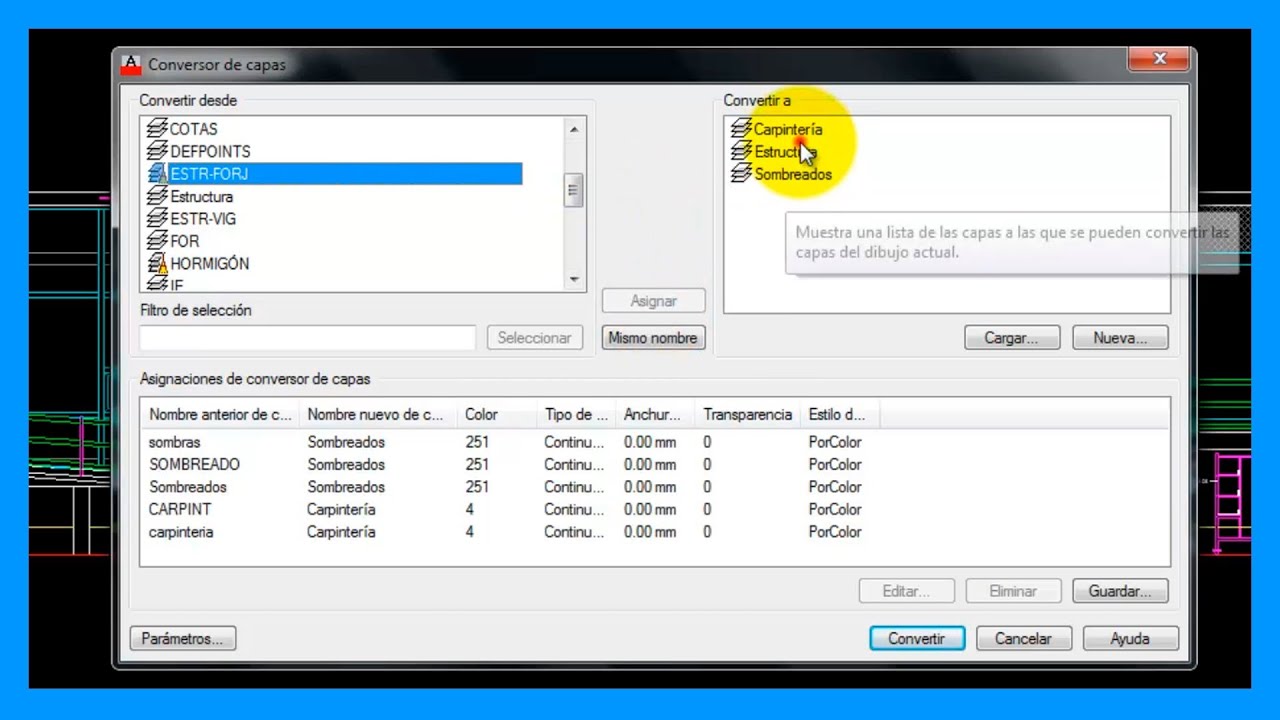The image size is (1280, 720).
Task: Click the ESTR-VIG layer icon
Action: coord(157,219)
